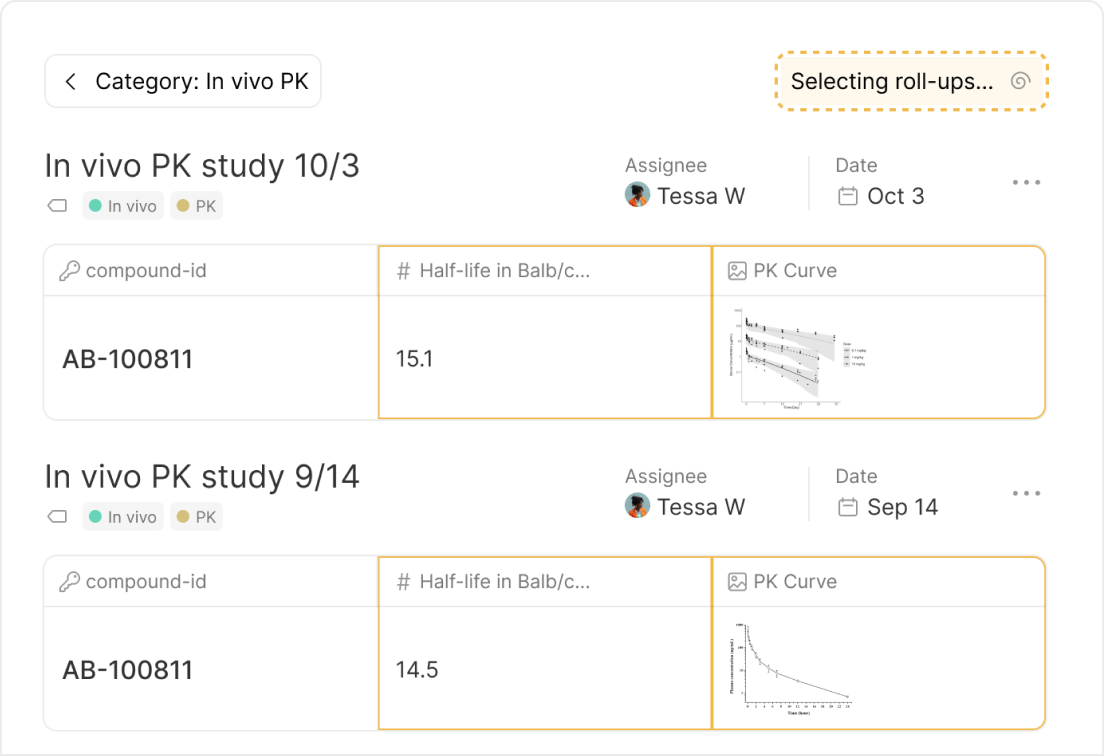
Task: Select the PK tag on study 9/14
Action: [196, 517]
